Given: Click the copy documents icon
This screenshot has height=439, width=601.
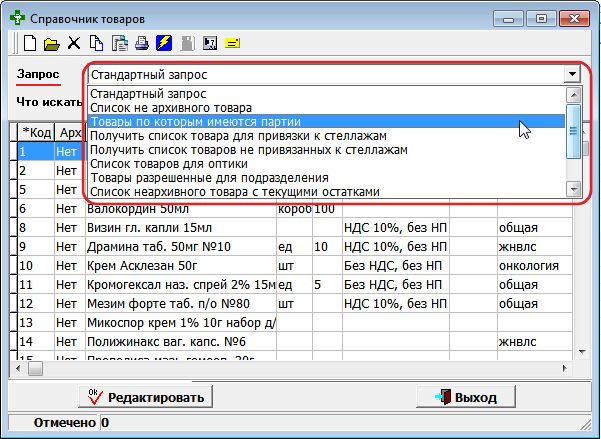Looking at the screenshot, I should click(x=97, y=43).
